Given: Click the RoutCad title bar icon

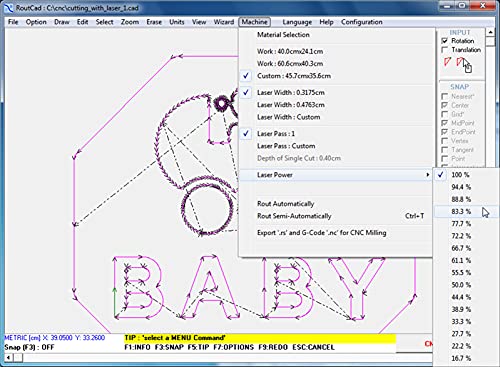Looking at the screenshot, I should coord(9,8).
